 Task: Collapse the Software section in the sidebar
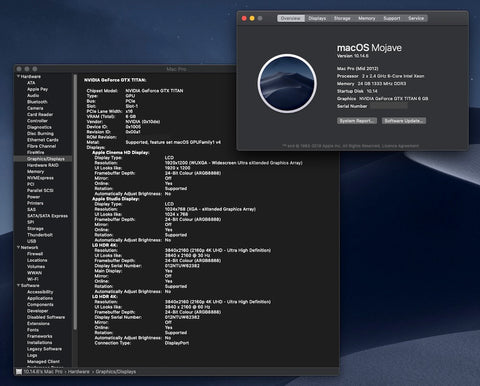tap(18, 286)
